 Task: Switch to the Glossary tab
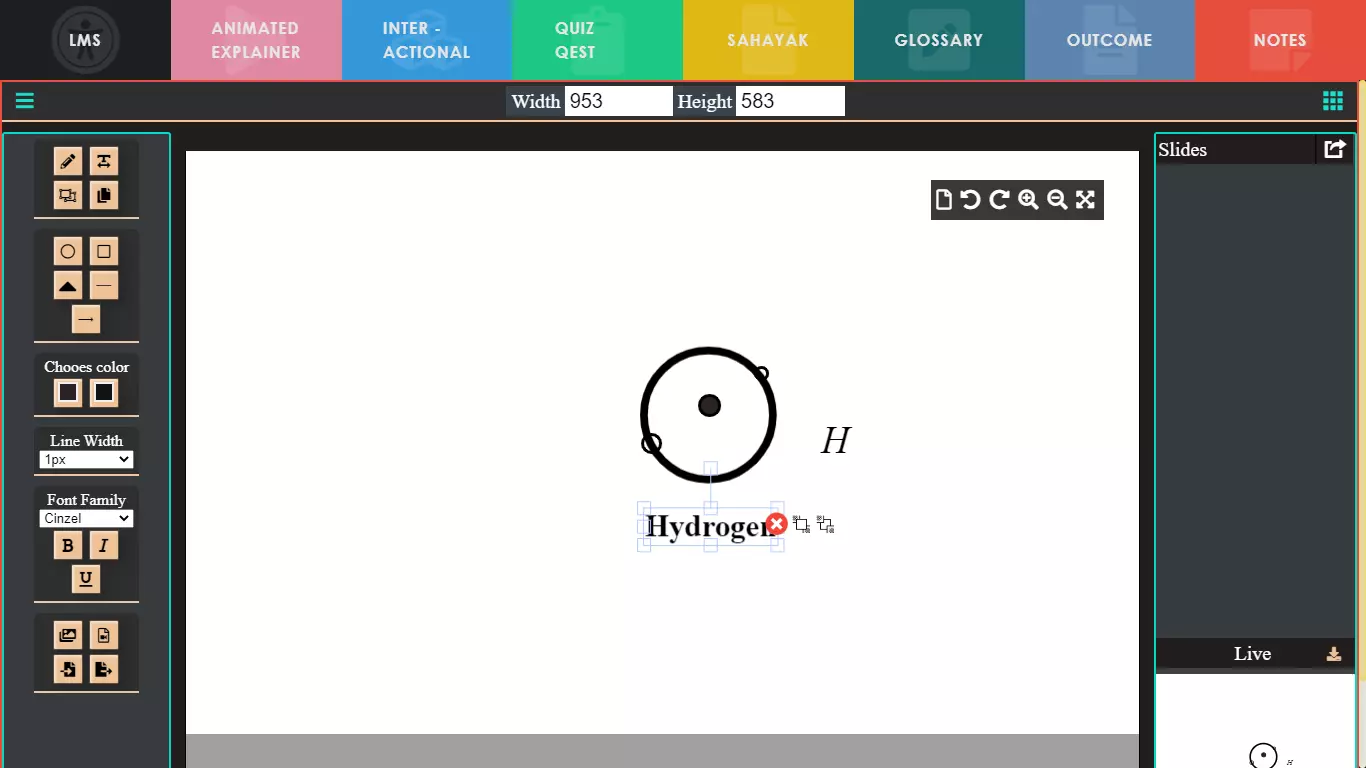click(x=939, y=40)
